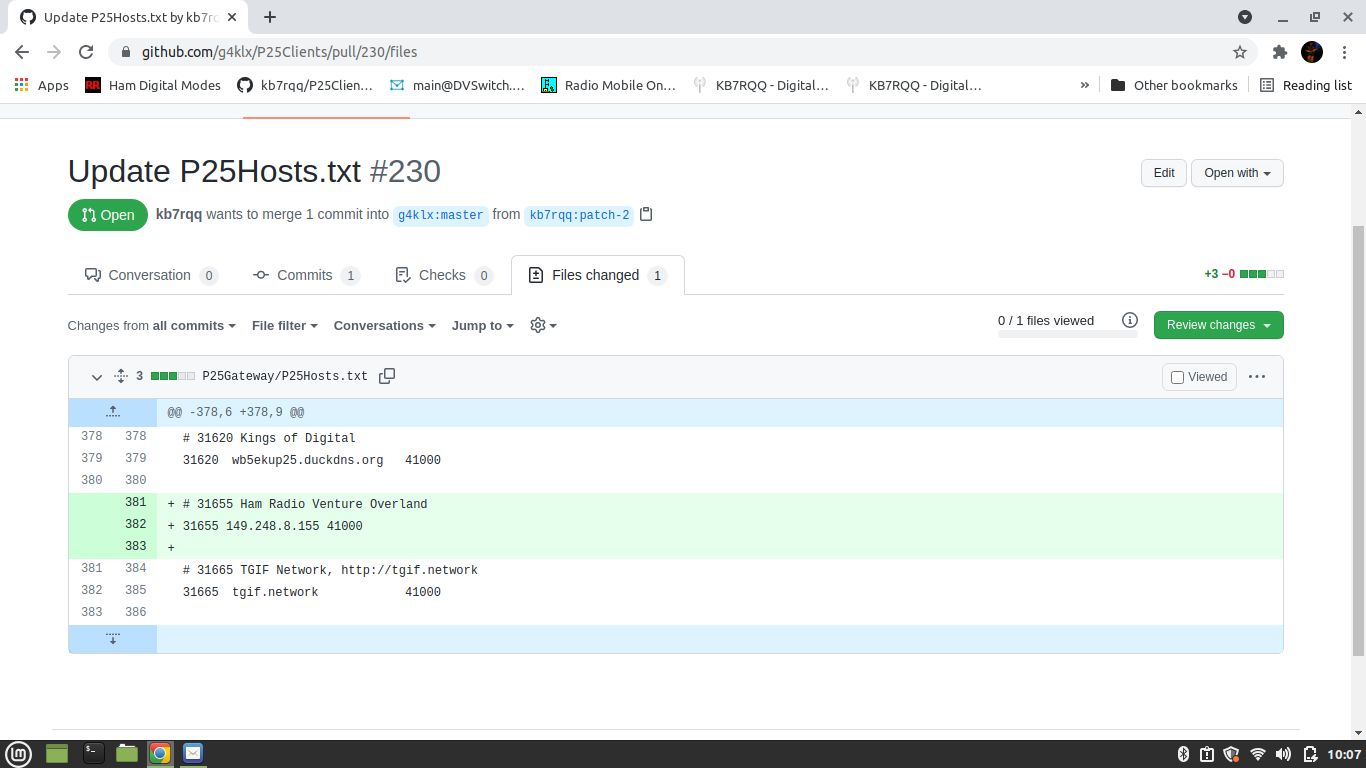Open Chrome extensions puzzle icon
Viewport: 1366px width, 768px height.
[x=1279, y=52]
